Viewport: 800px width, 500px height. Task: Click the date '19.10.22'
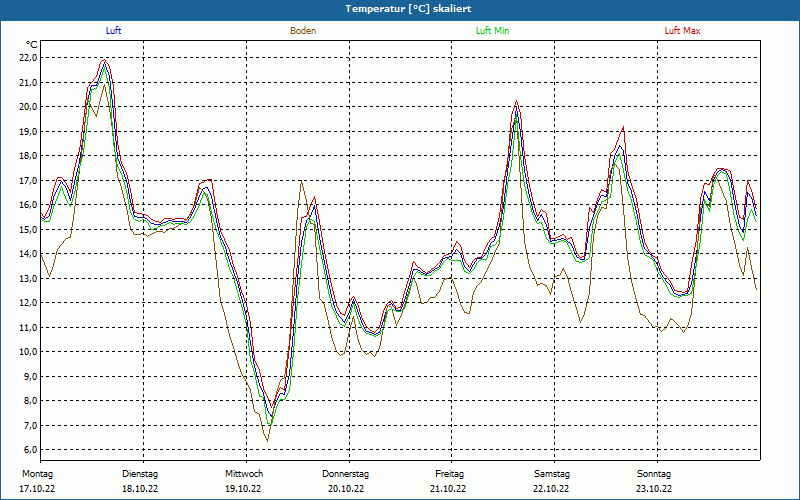tap(243, 488)
